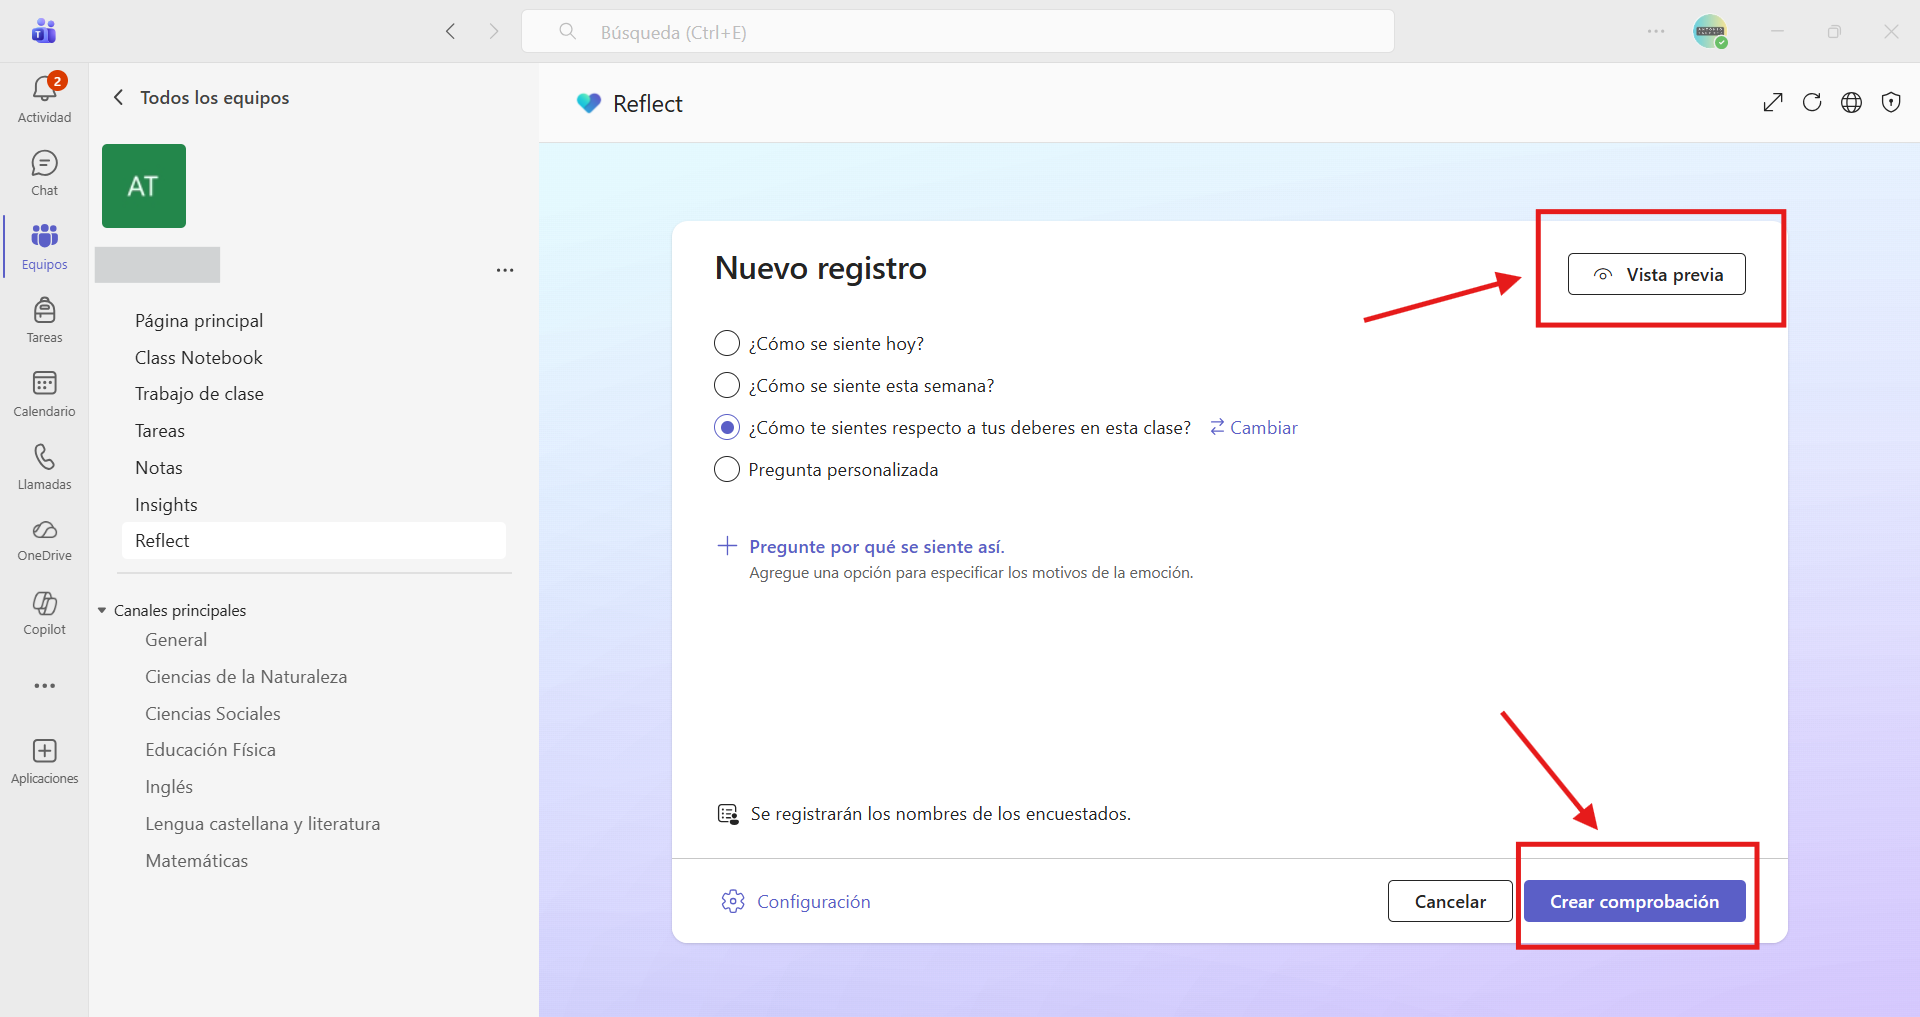Click the Configuración gear icon
Viewport: 1920px width, 1017px height.
tap(733, 901)
